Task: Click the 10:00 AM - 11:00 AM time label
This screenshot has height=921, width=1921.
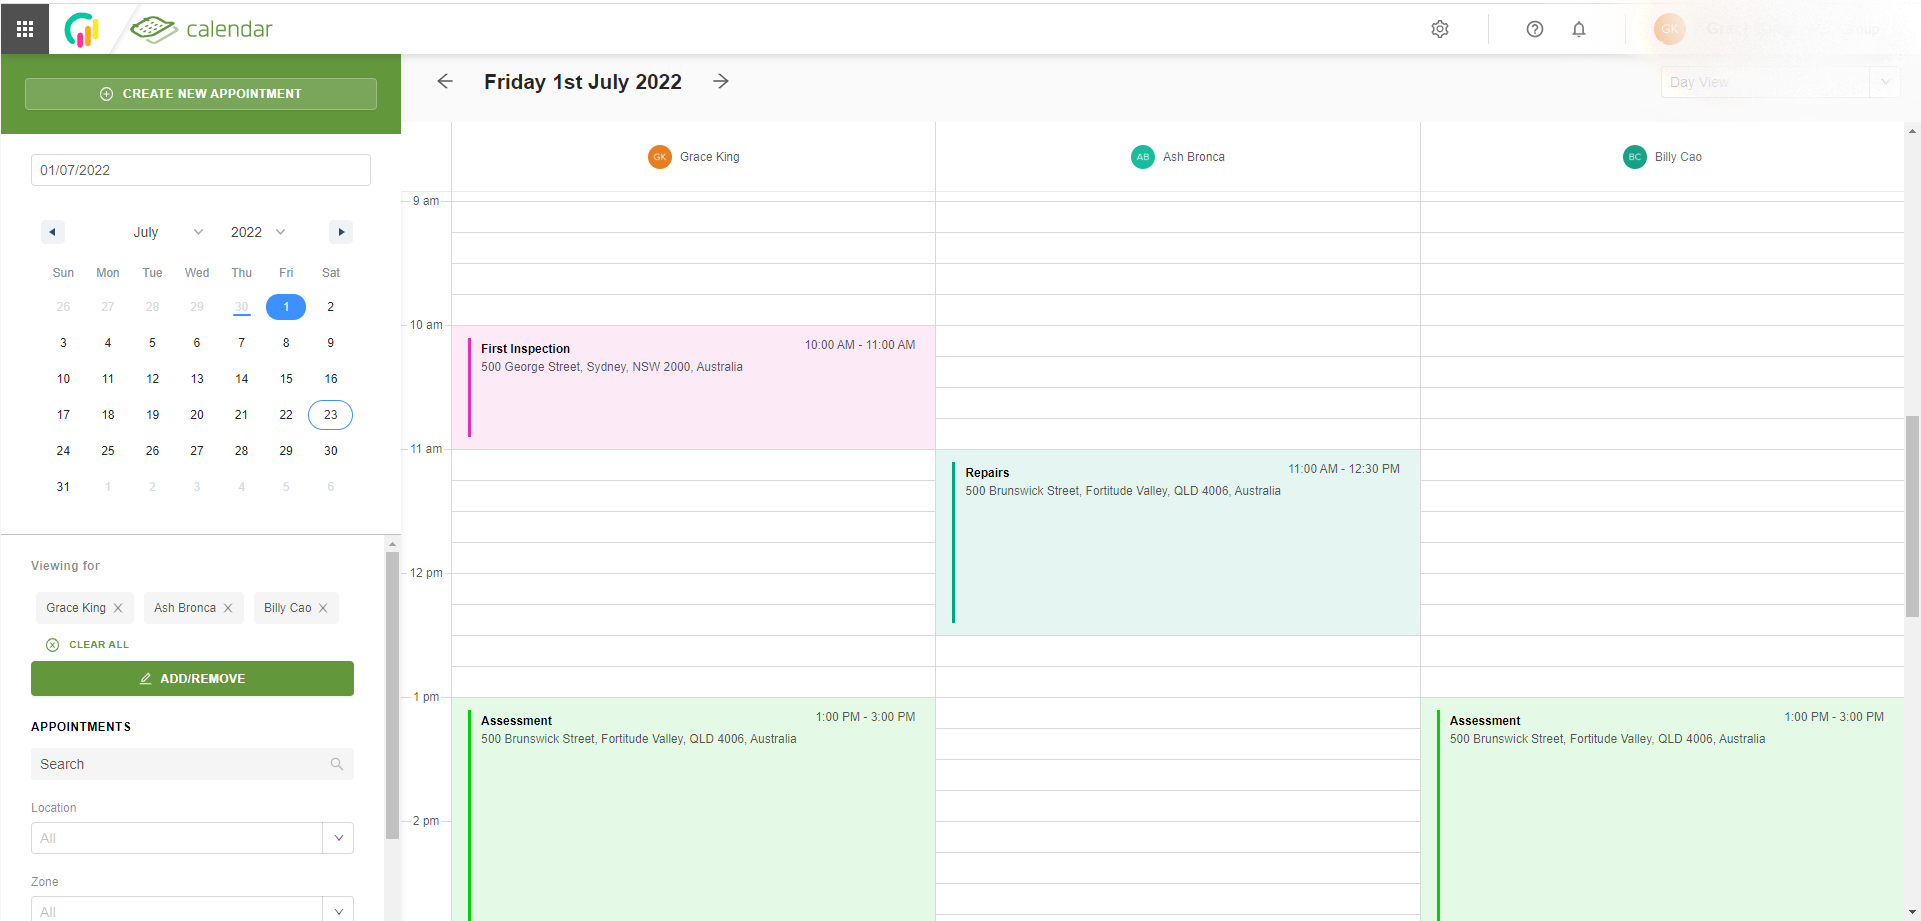Action: point(860,345)
